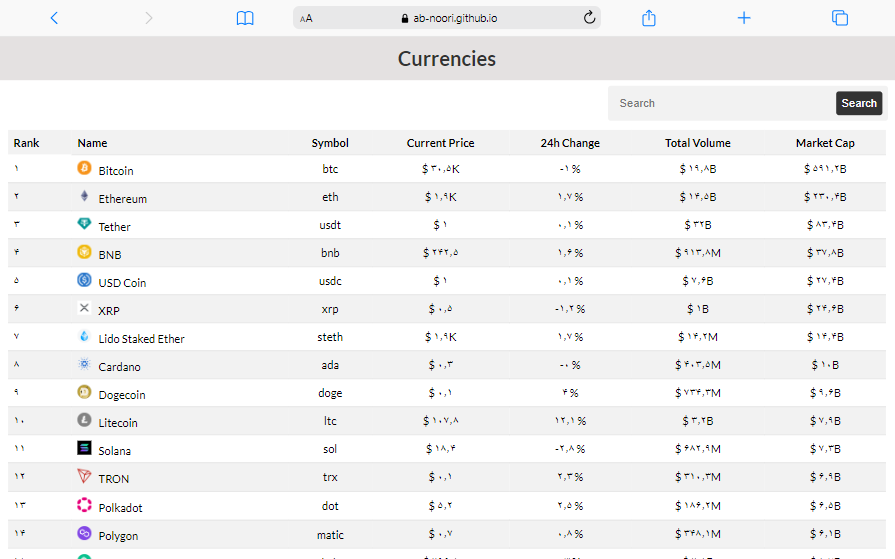
Task: Select the Lido Staked Ether name
Action: pyautogui.click(x=142, y=339)
